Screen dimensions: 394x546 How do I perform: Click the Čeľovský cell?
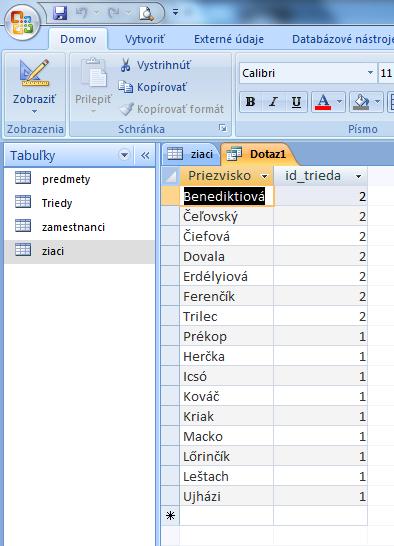click(x=227, y=216)
